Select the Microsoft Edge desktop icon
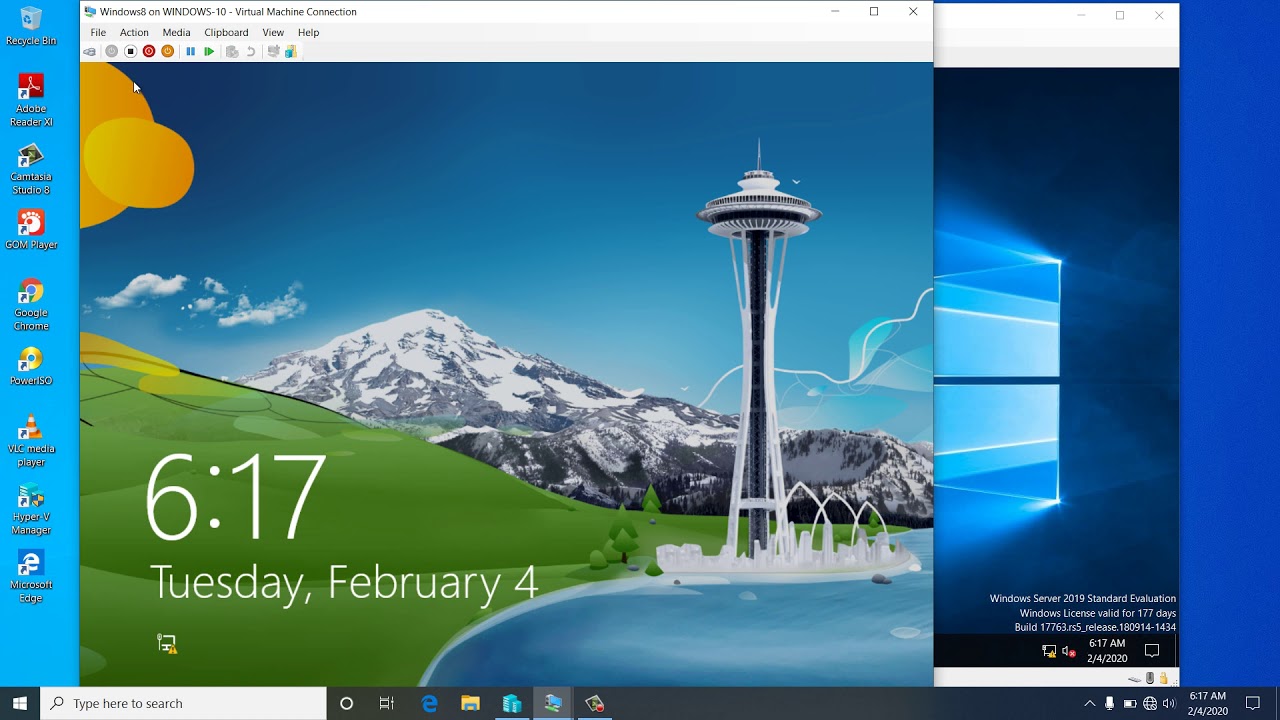 point(31,577)
